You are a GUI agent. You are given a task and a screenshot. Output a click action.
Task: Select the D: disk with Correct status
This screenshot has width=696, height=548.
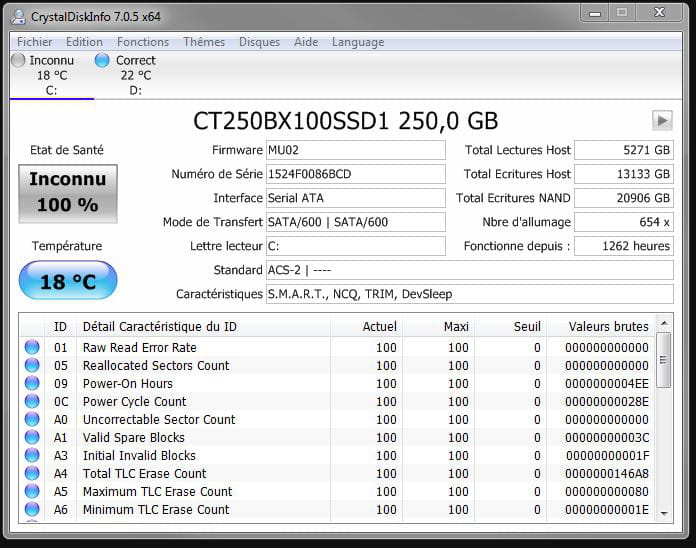point(135,75)
